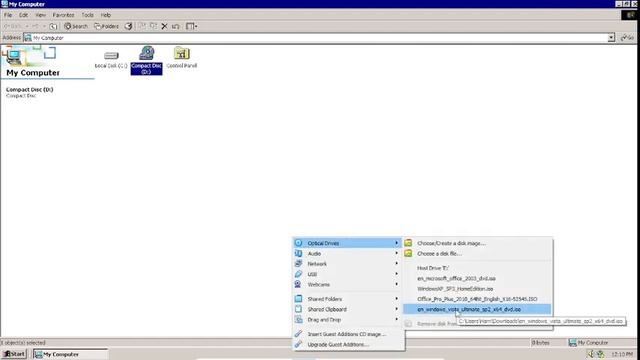This screenshot has width=640, height=360.
Task: Click the Choose a disk file icon
Action: coord(408,253)
